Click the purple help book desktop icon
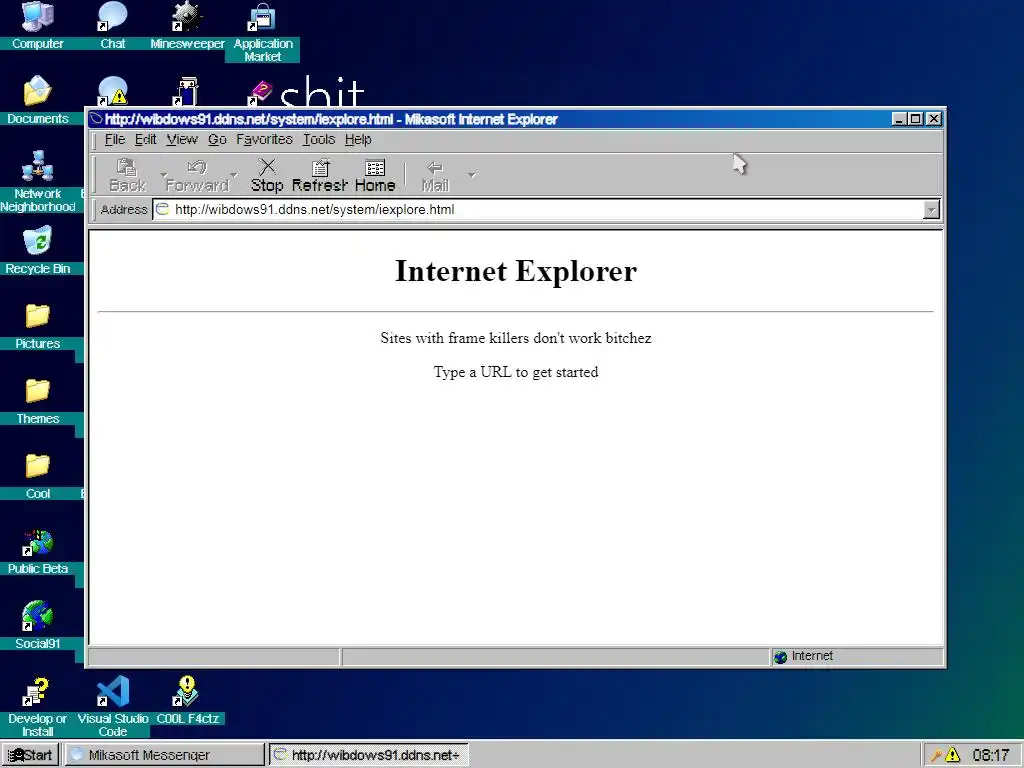 point(260,93)
